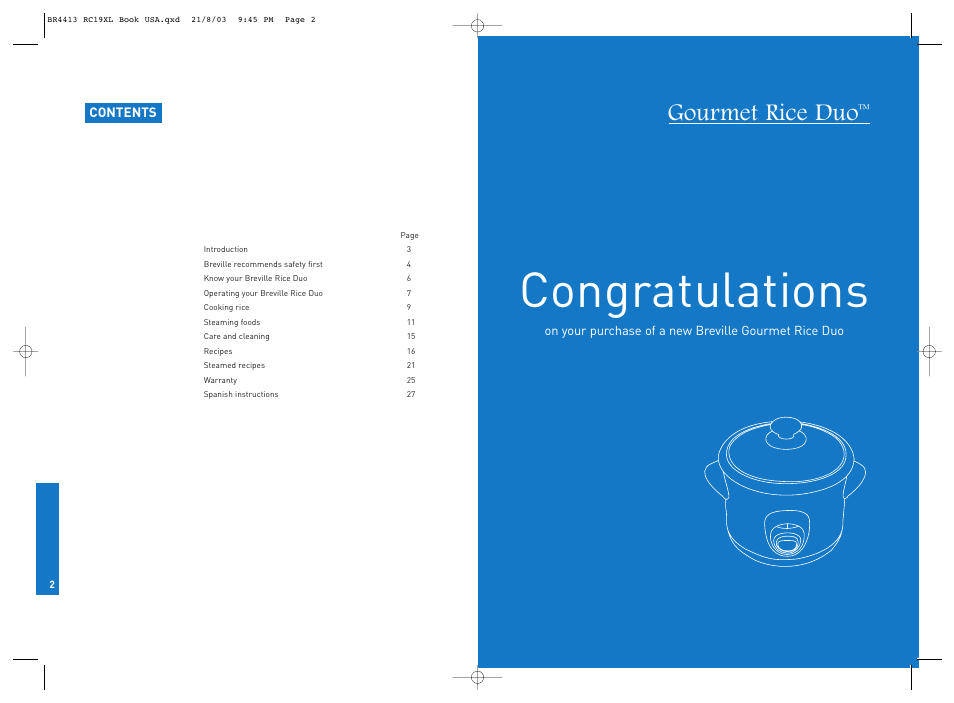Select page number 3 beside Introduction

click(x=409, y=250)
